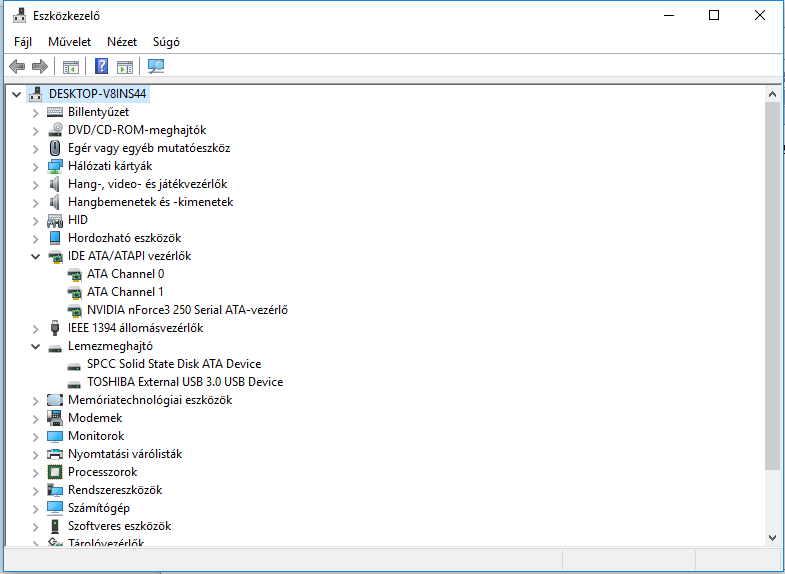The image size is (785, 574).
Task: Click the mouse icon beside Egér vagy egyéb mutatóeszköz
Action: click(55, 148)
